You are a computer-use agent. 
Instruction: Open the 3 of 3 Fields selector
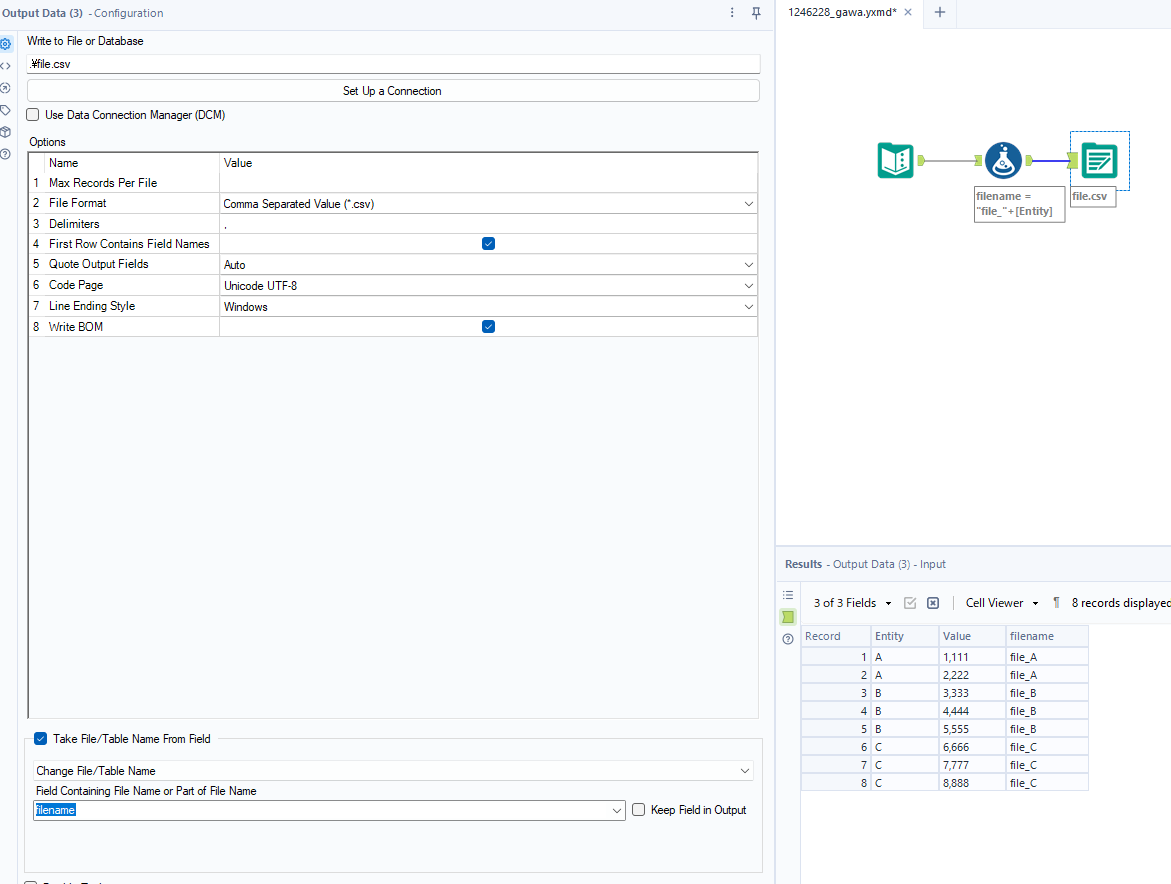(x=852, y=603)
